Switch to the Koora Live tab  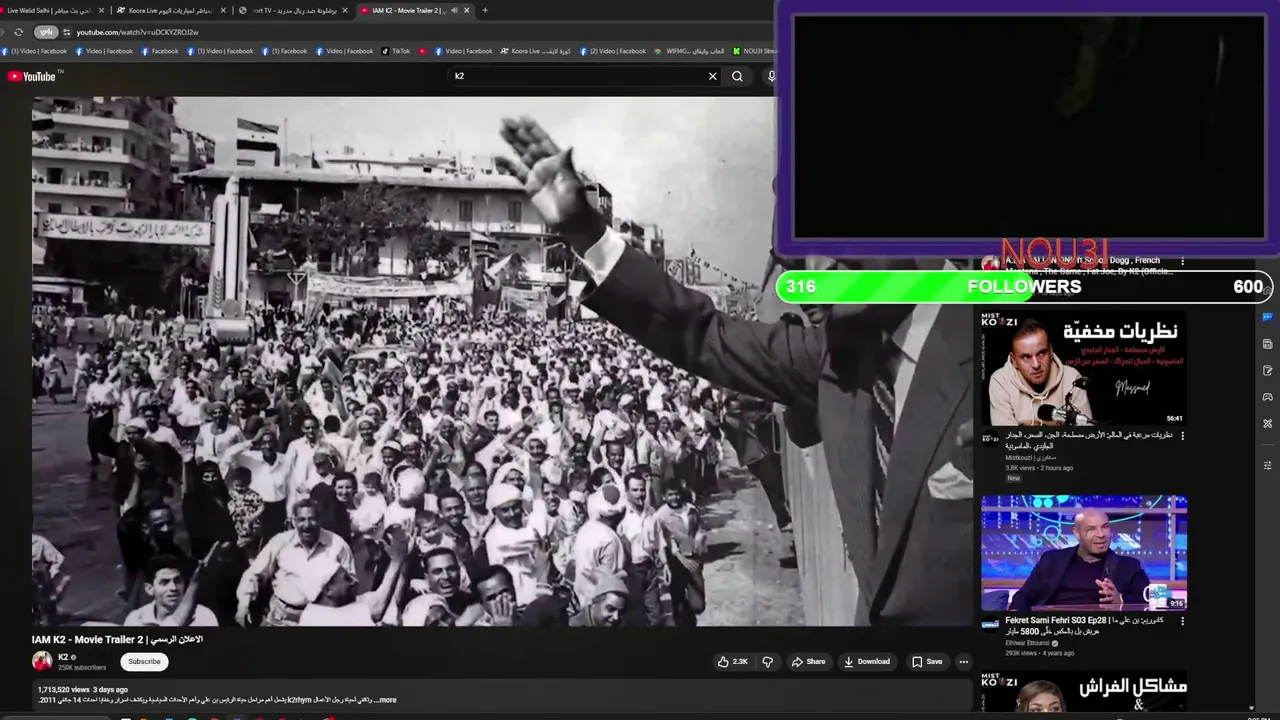[x=170, y=10]
